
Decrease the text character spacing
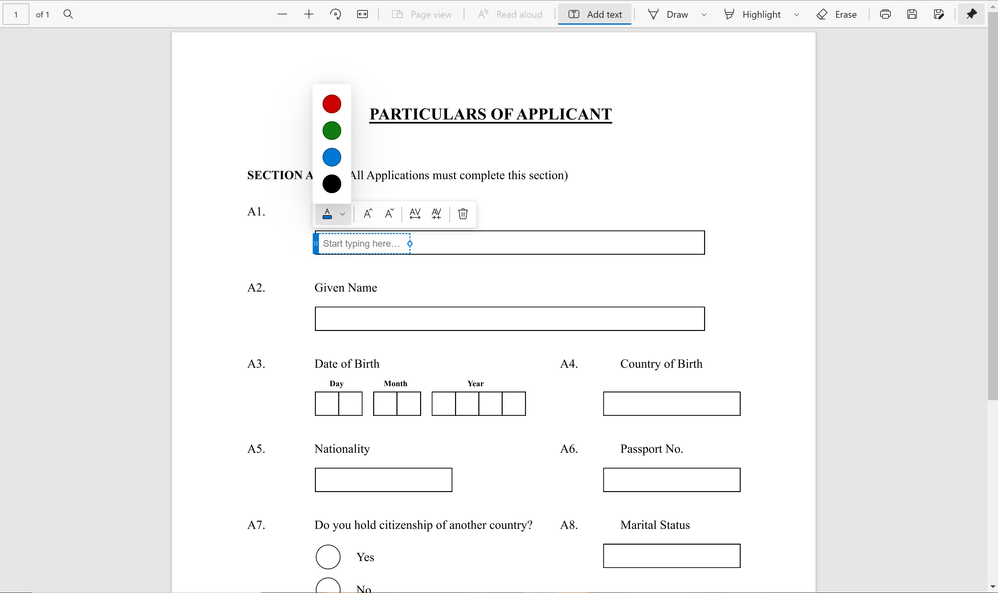click(436, 214)
